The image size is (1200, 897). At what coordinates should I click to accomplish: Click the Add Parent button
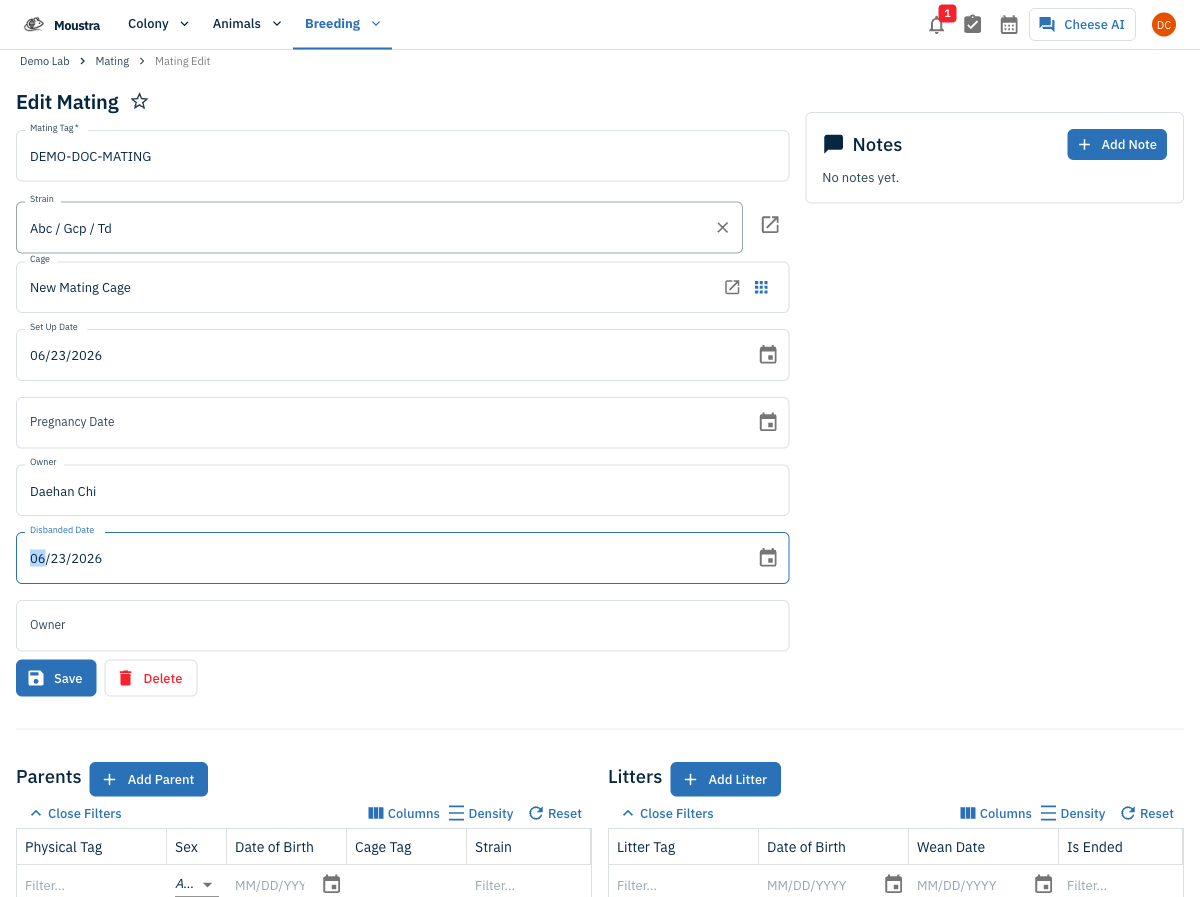[x=149, y=779]
